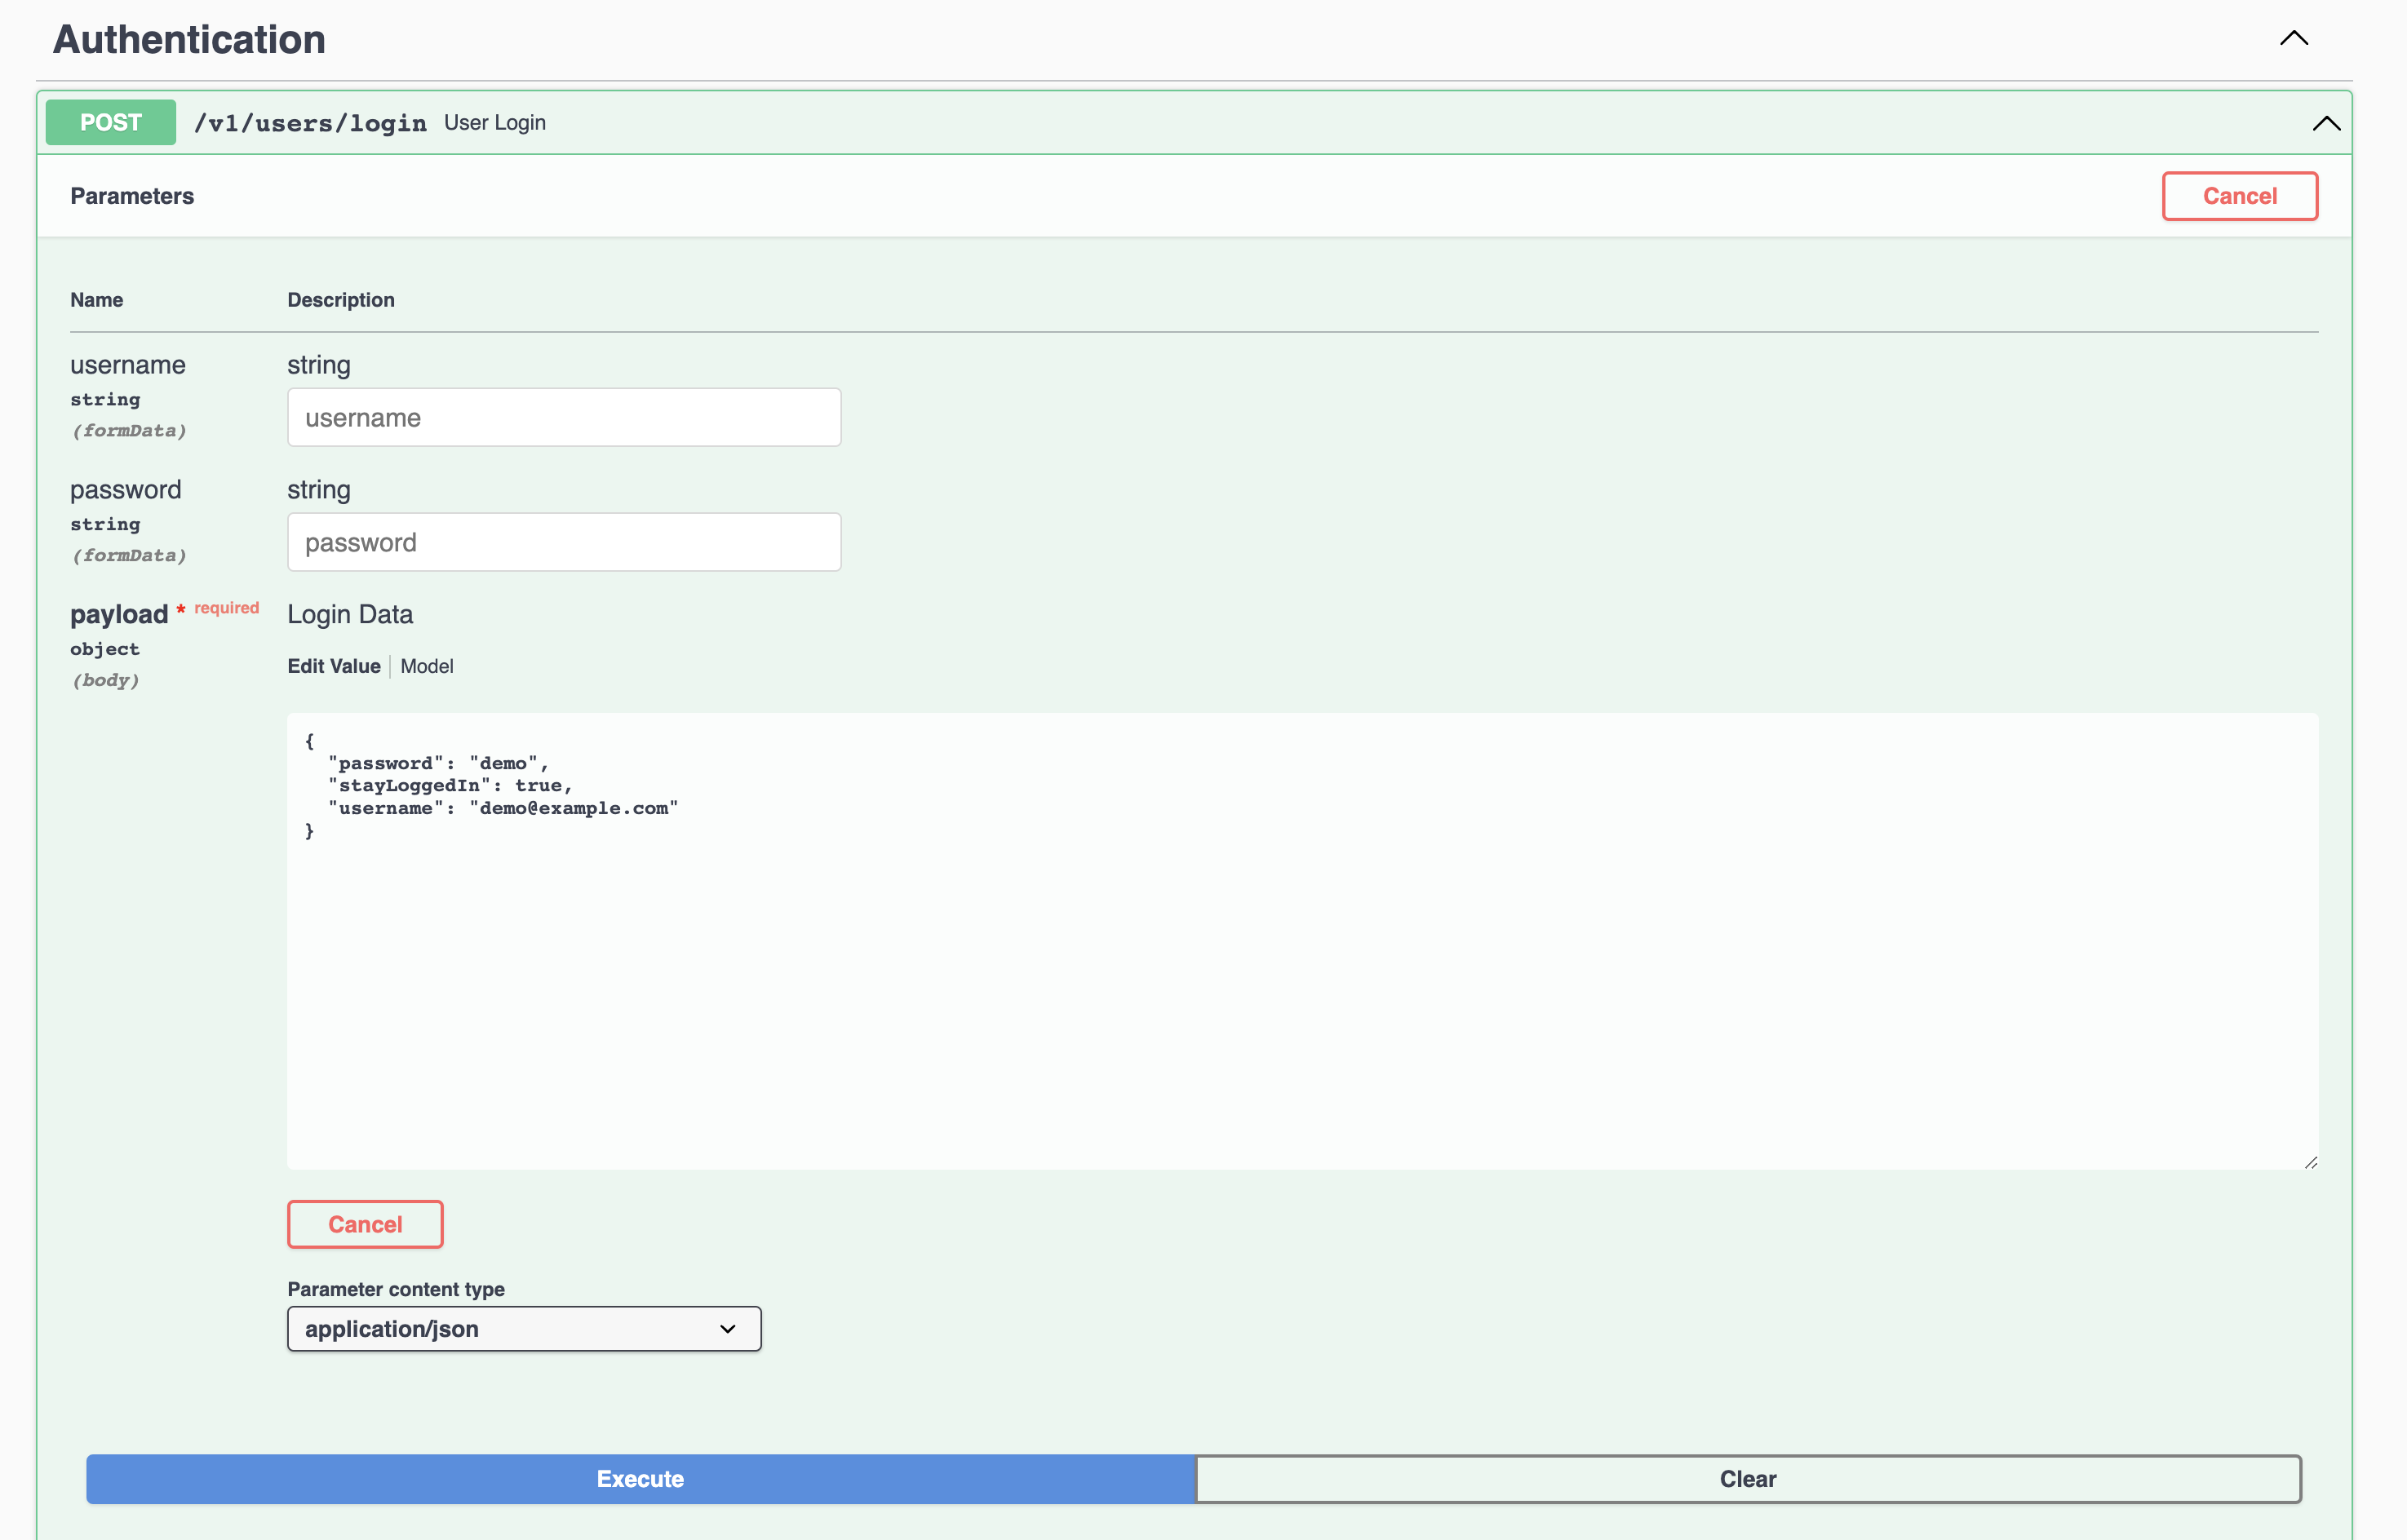Click the User Login summary text

point(494,122)
